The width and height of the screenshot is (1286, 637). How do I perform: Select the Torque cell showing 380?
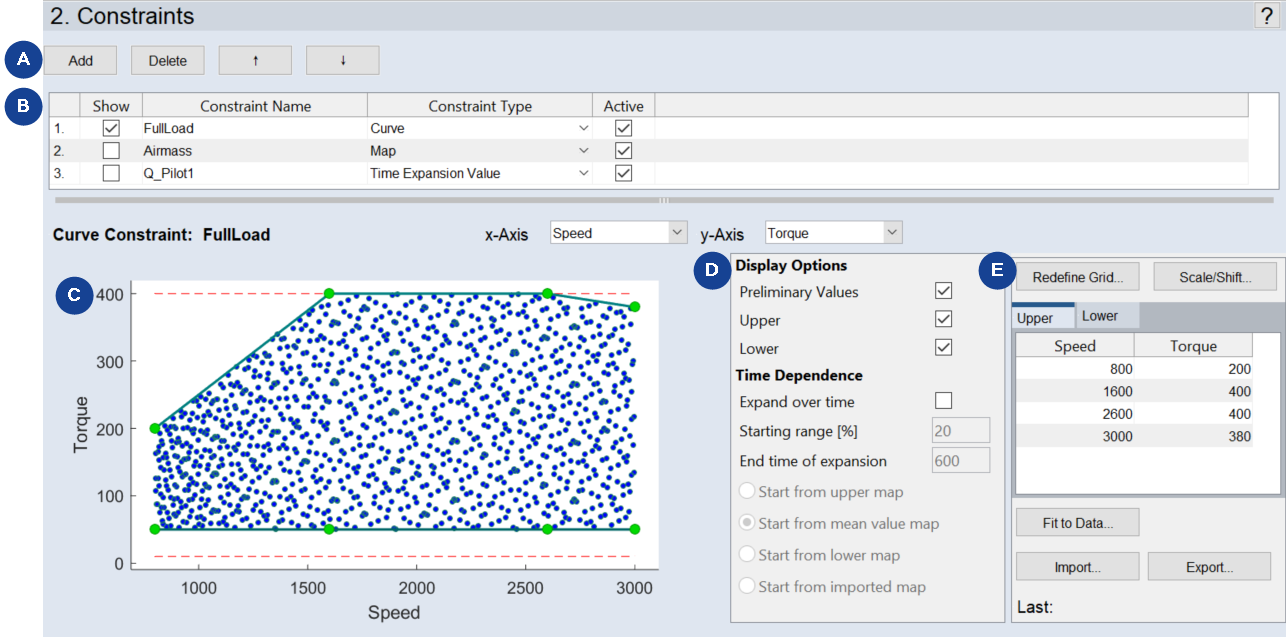coord(1195,436)
